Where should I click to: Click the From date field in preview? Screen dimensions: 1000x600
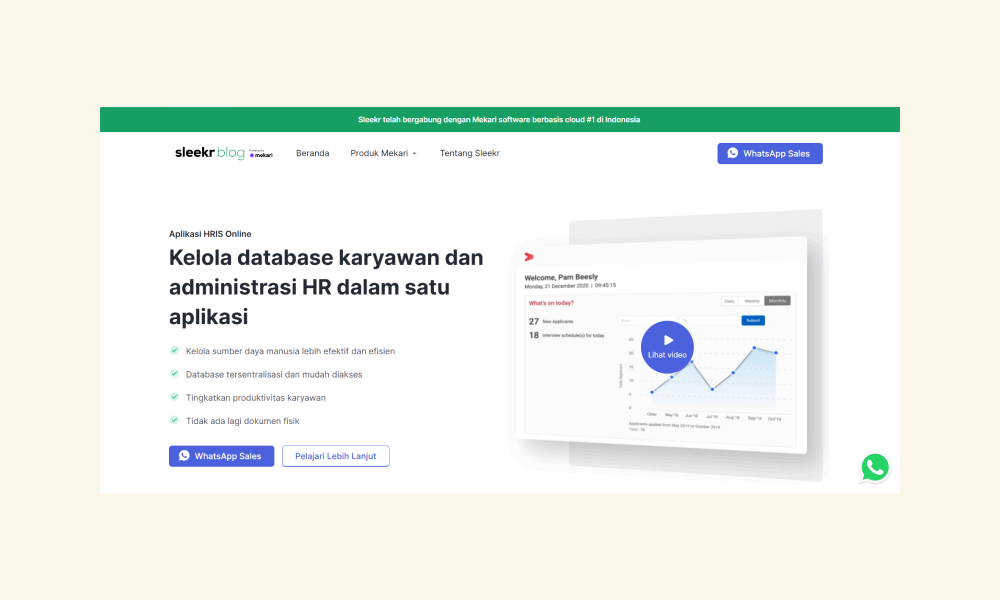[x=647, y=321]
